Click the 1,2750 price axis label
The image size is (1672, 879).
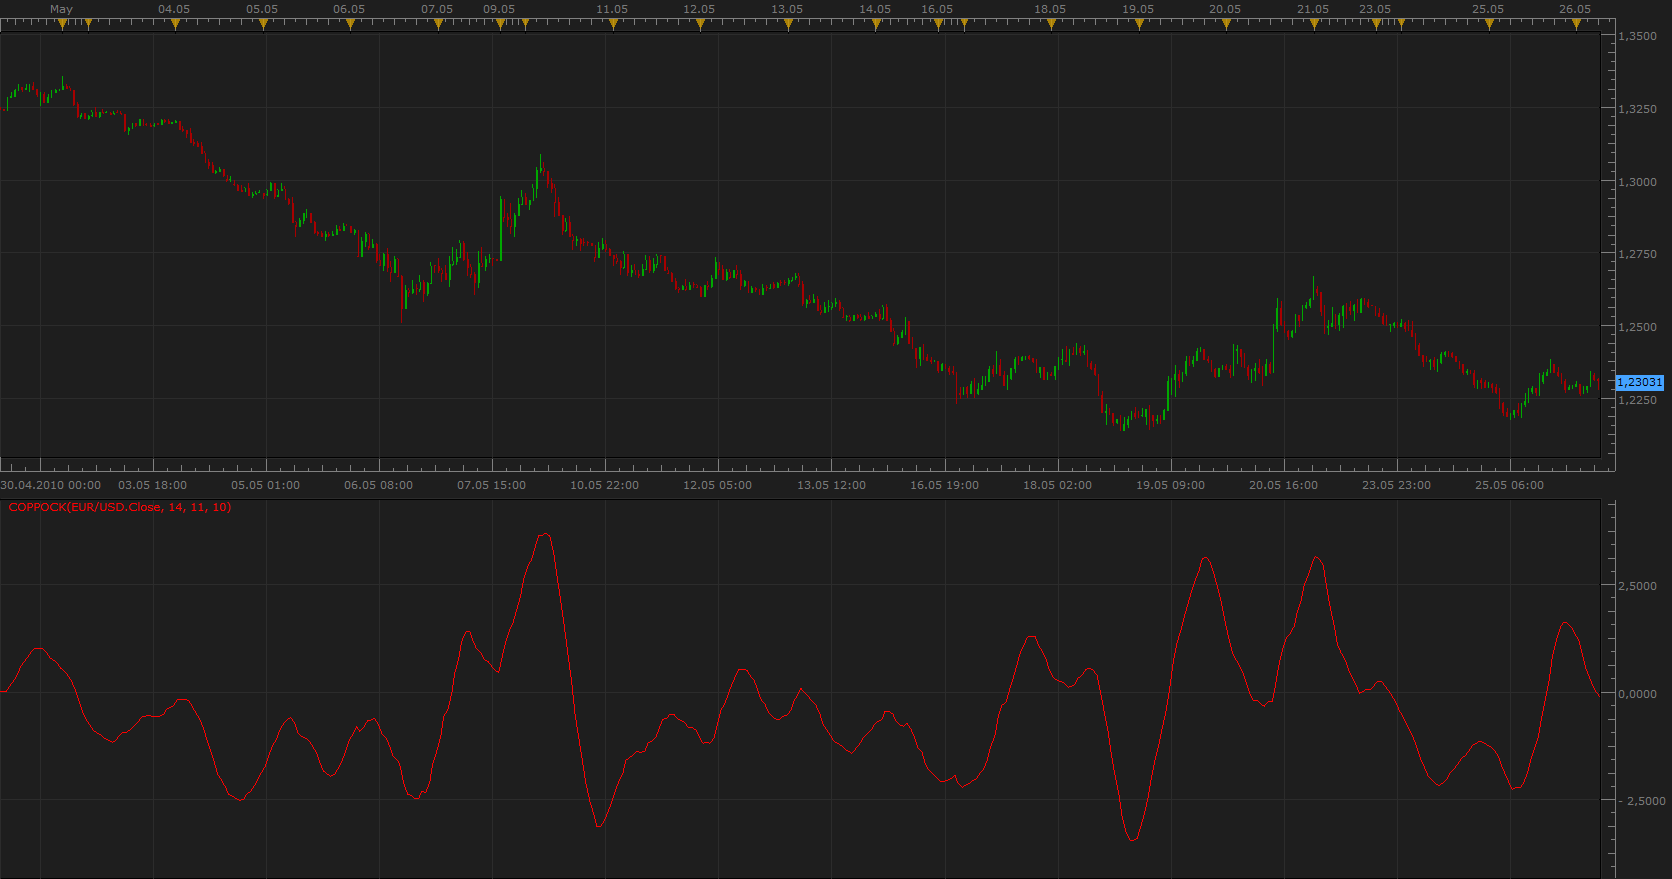point(1638,254)
